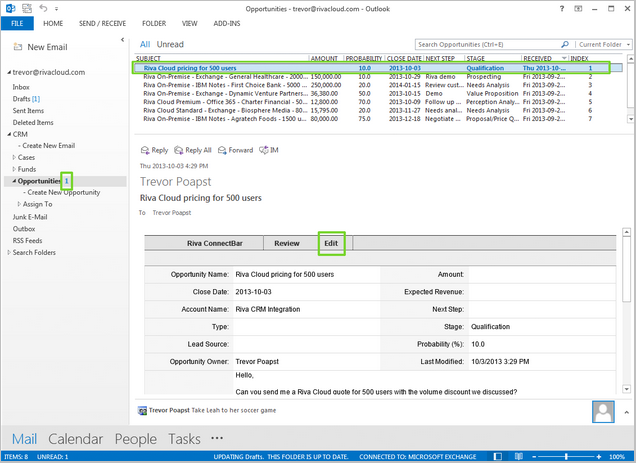Select the First Choice Bank opportunity row

[378, 85]
